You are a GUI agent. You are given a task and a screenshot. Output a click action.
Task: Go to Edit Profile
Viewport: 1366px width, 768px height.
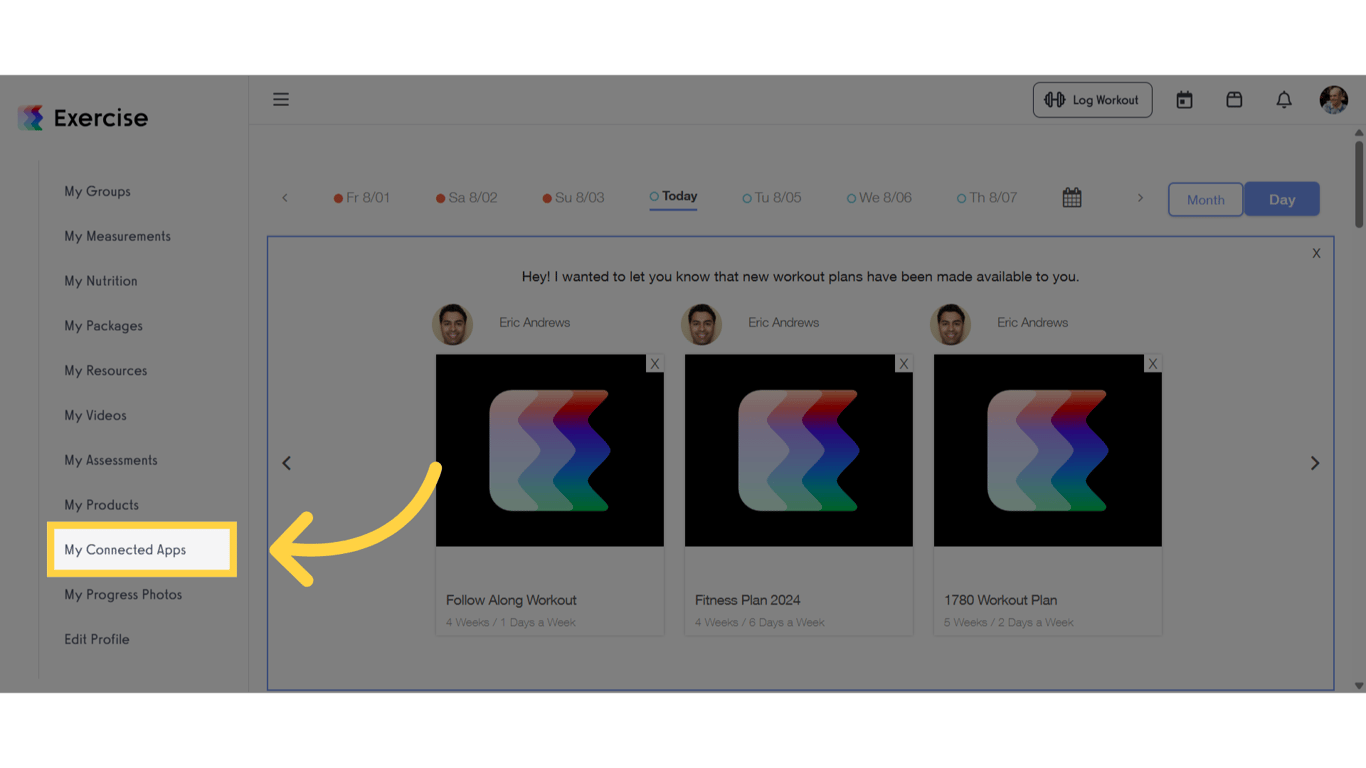(x=97, y=639)
